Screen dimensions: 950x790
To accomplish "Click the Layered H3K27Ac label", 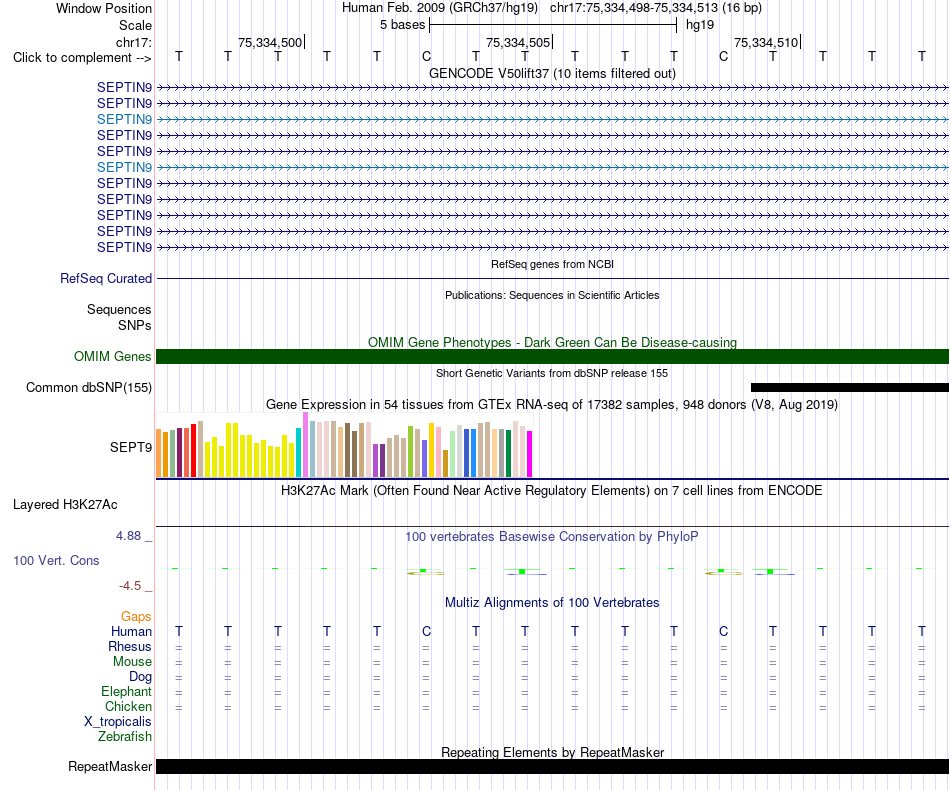I will pyautogui.click(x=65, y=505).
